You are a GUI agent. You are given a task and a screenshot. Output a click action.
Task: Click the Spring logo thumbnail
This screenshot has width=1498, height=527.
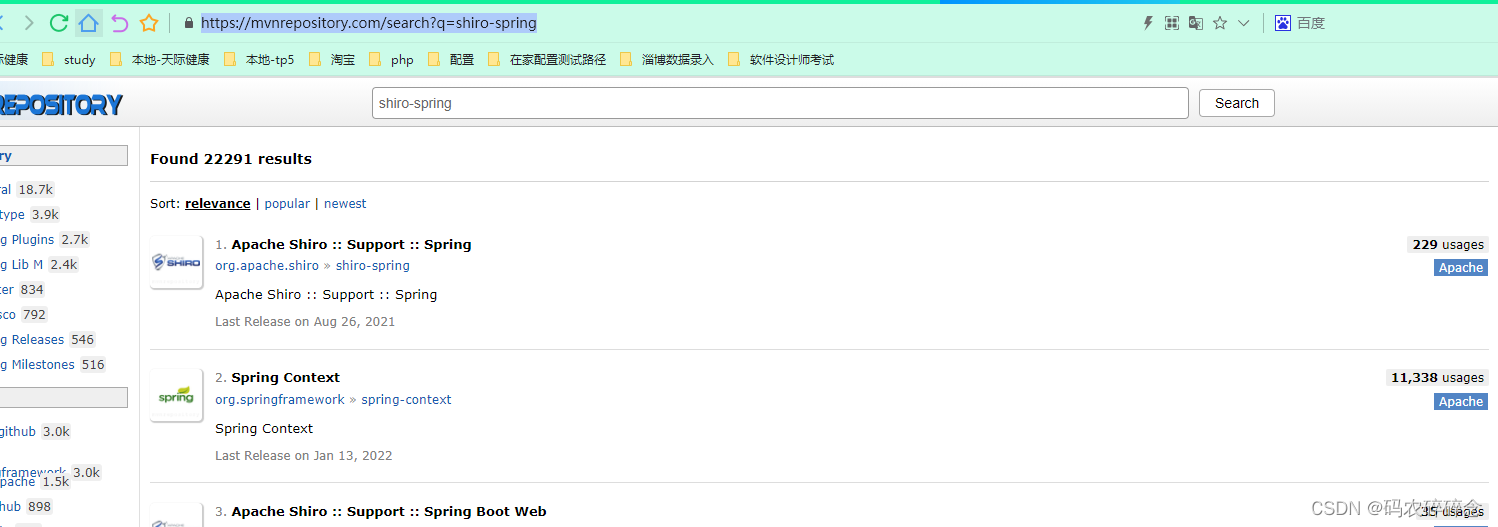click(176, 395)
